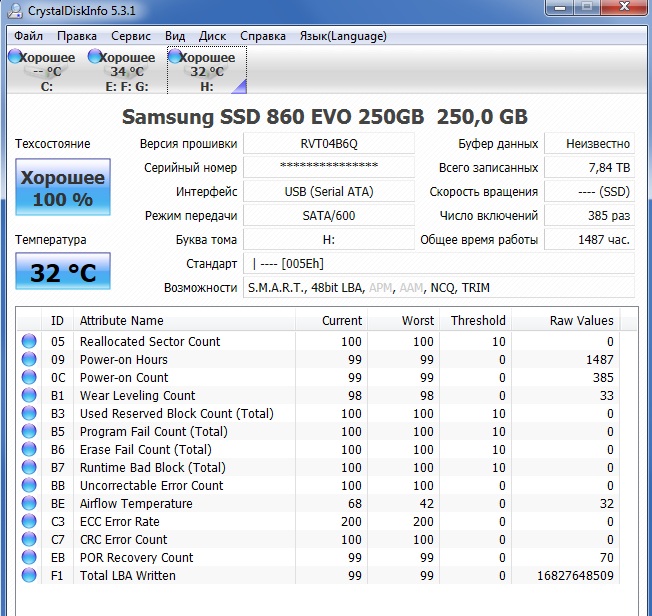Click status orb for Reallocated Sector Count
This screenshot has height=616, width=652.
pos(29,341)
